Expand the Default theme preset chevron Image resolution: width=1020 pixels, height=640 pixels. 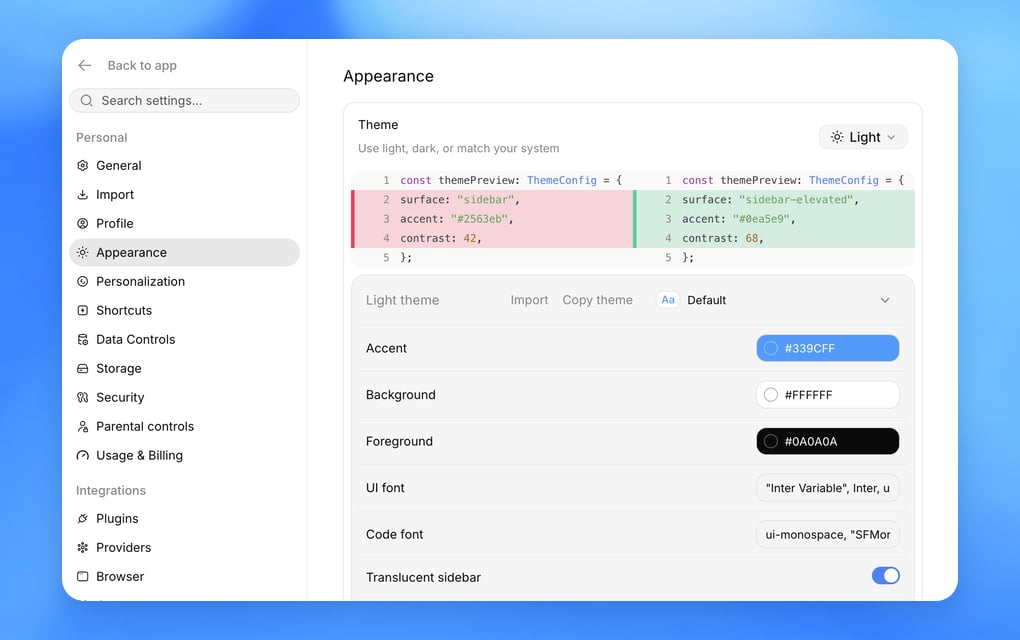tap(885, 300)
